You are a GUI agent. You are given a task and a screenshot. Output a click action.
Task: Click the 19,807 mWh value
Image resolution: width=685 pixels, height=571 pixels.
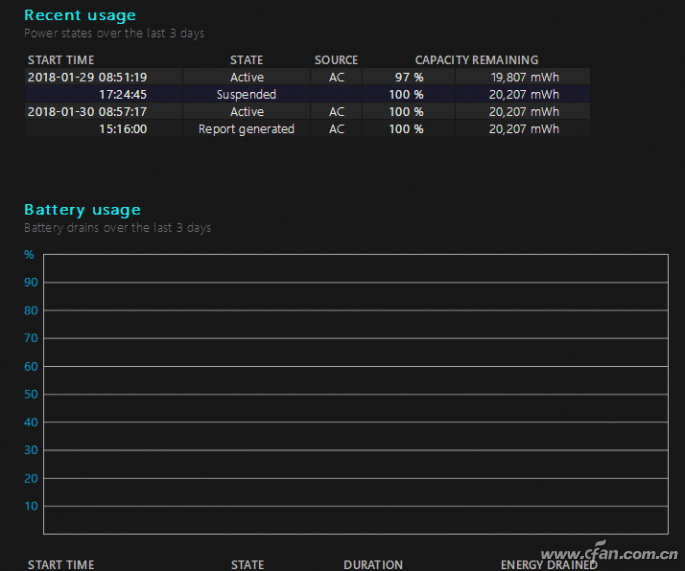pyautogui.click(x=524, y=77)
